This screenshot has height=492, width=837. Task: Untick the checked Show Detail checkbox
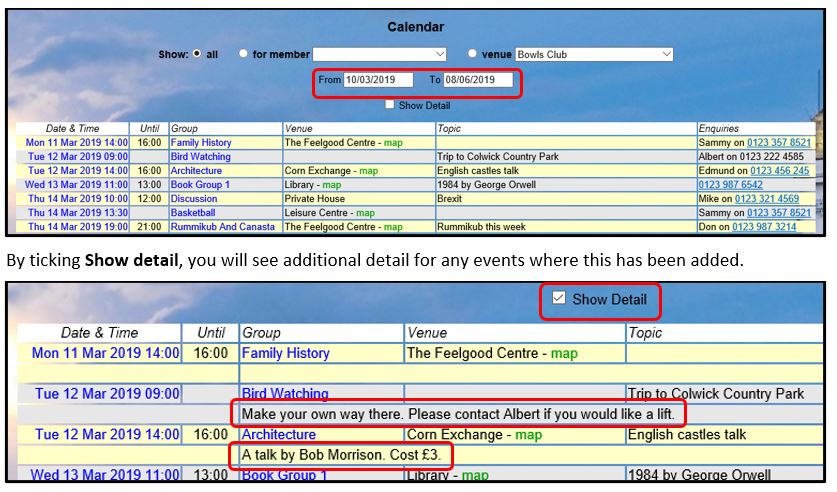[x=558, y=298]
